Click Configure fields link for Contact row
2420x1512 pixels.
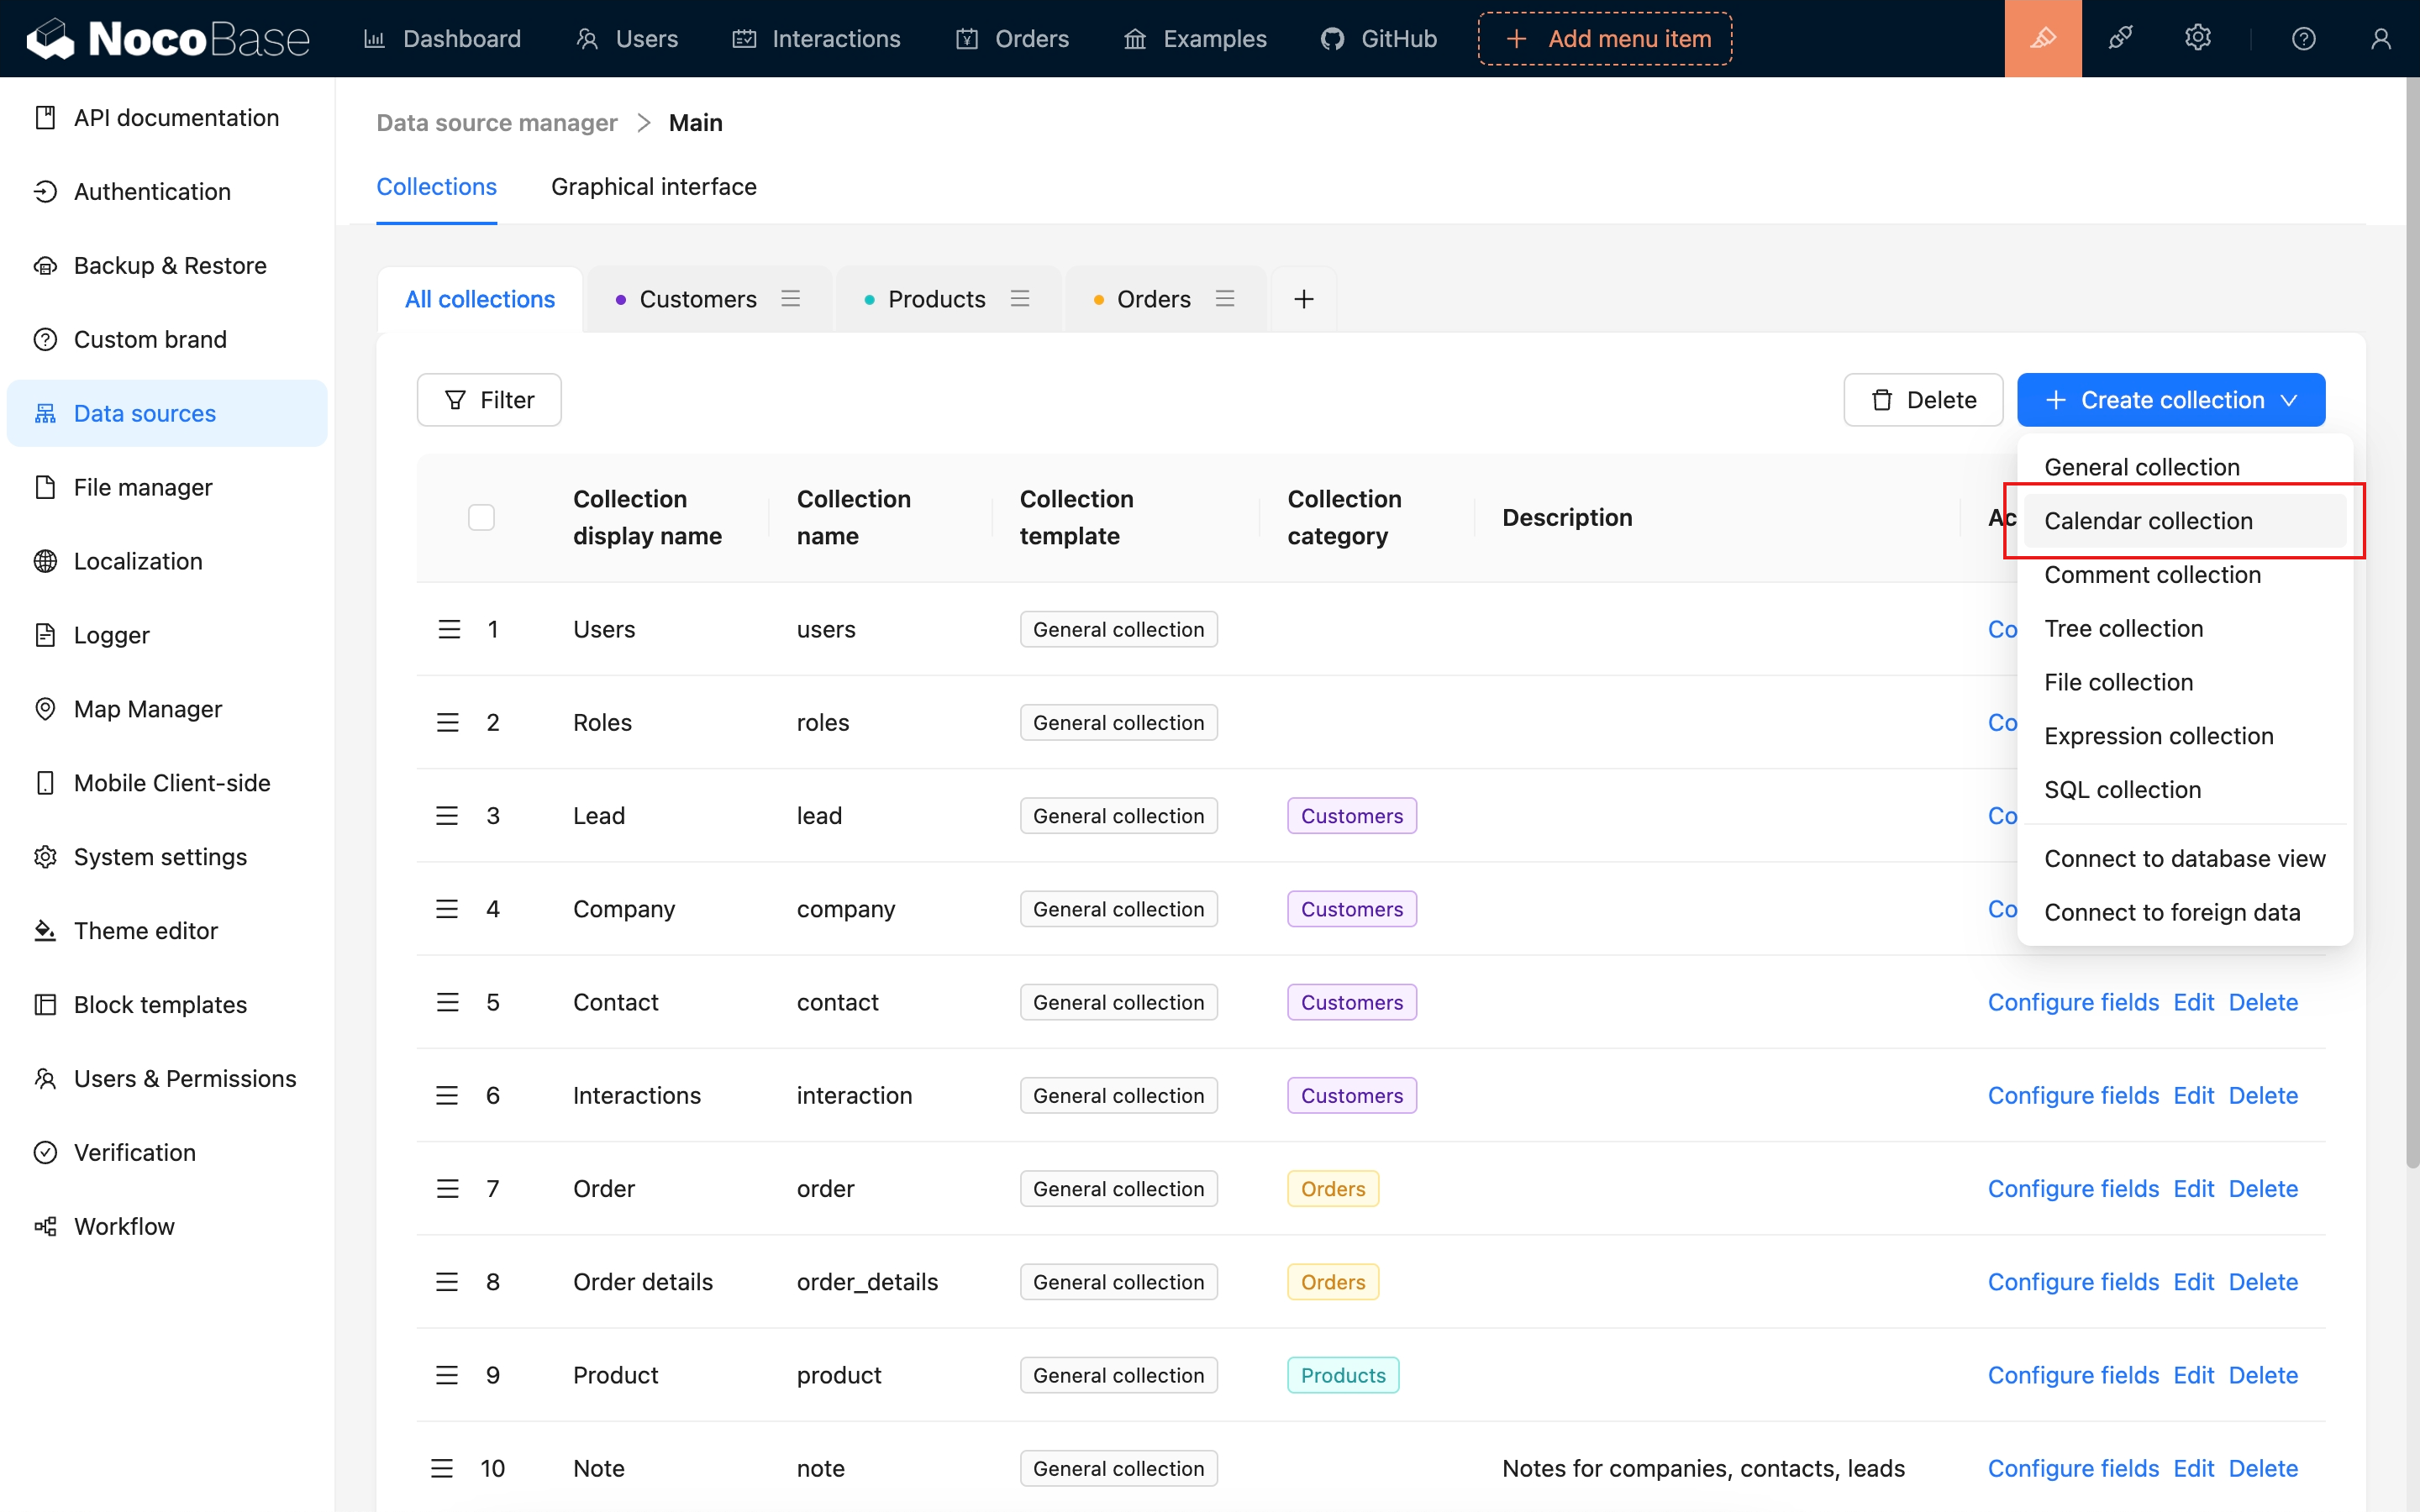tap(2072, 1002)
